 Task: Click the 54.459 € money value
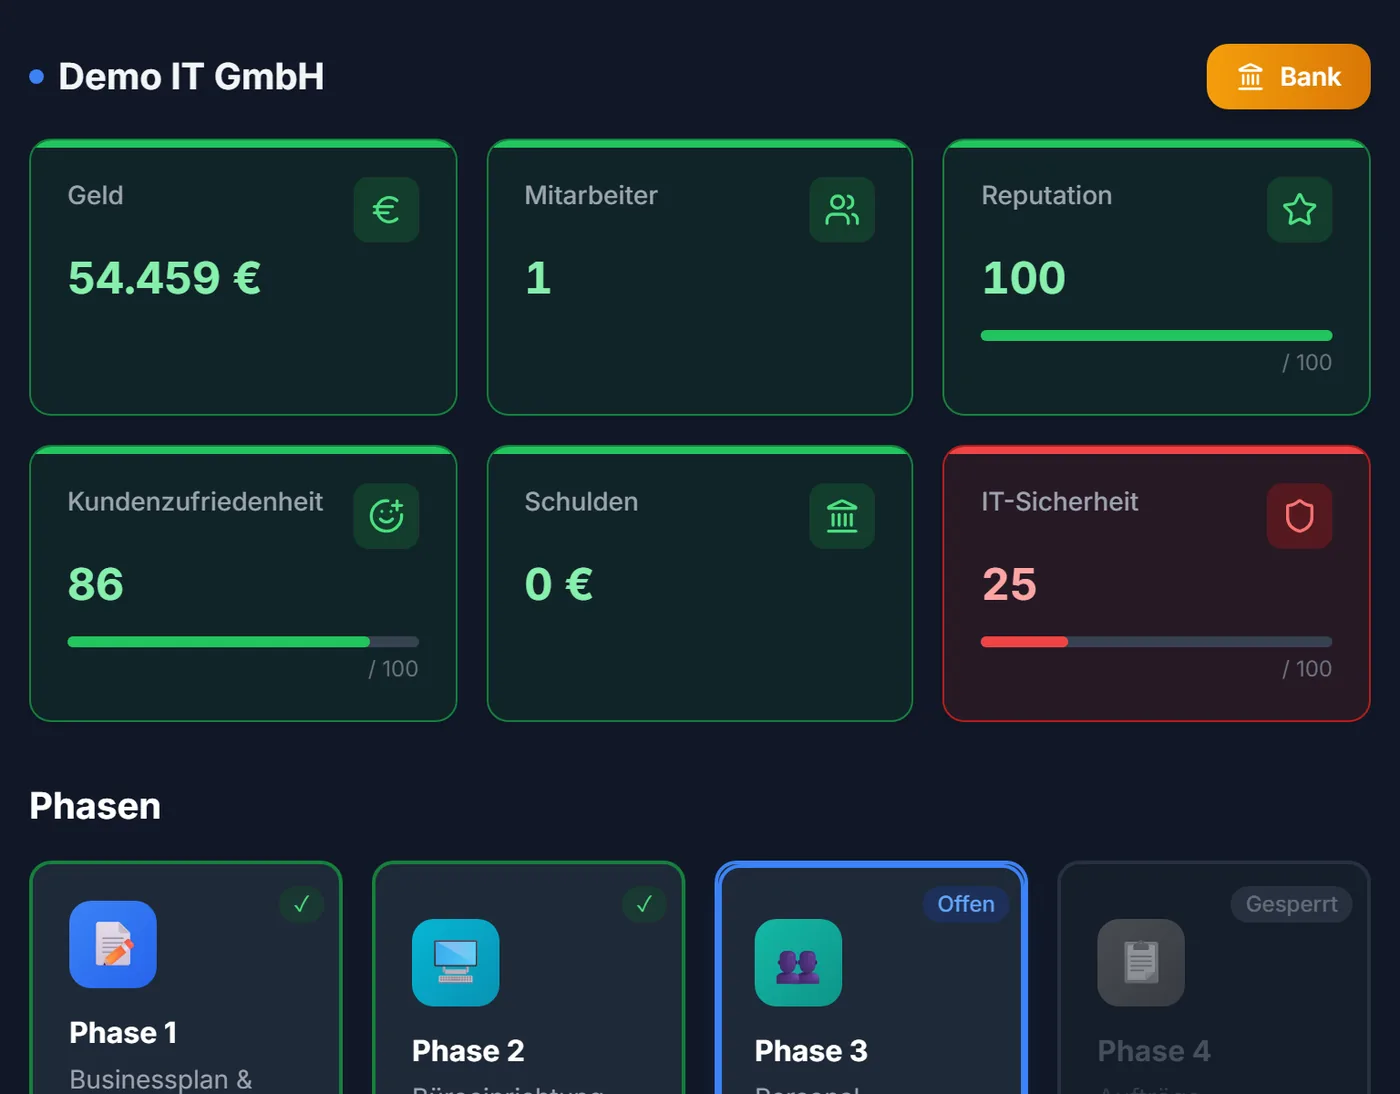pyautogui.click(x=164, y=278)
